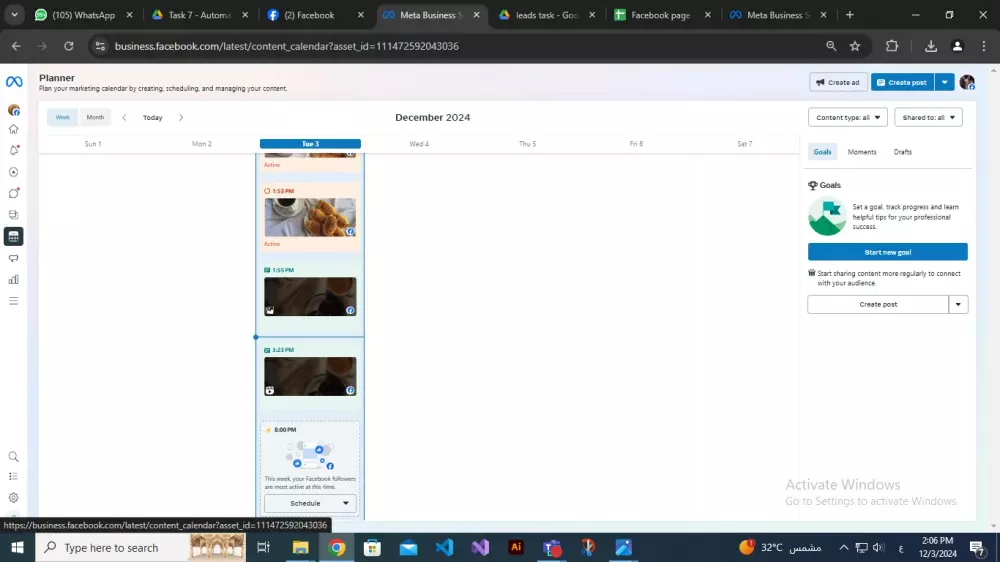Open the 3:23 PM scheduled post thumbnail
Viewport: 1000px width, 562px height.
(x=310, y=376)
